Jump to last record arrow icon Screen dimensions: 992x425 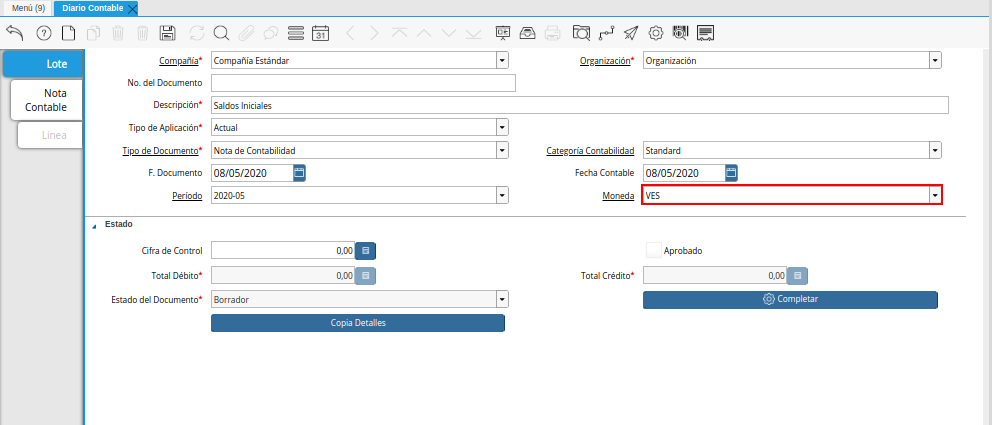pos(473,33)
